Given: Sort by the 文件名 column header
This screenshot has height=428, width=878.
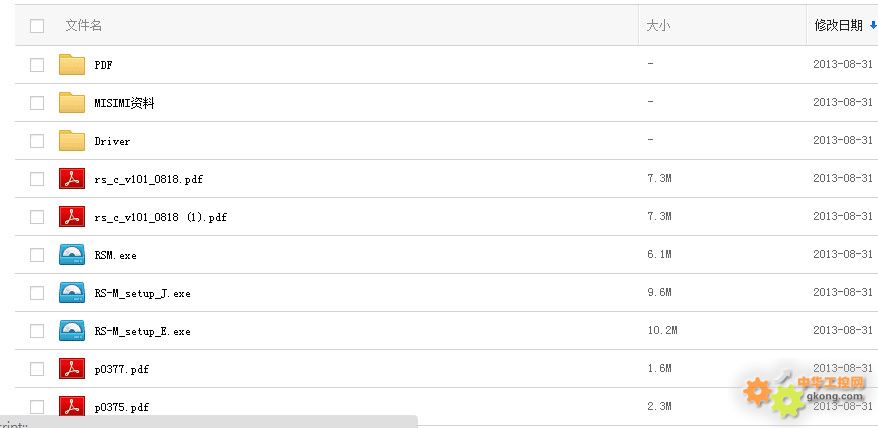Looking at the screenshot, I should (83, 25).
